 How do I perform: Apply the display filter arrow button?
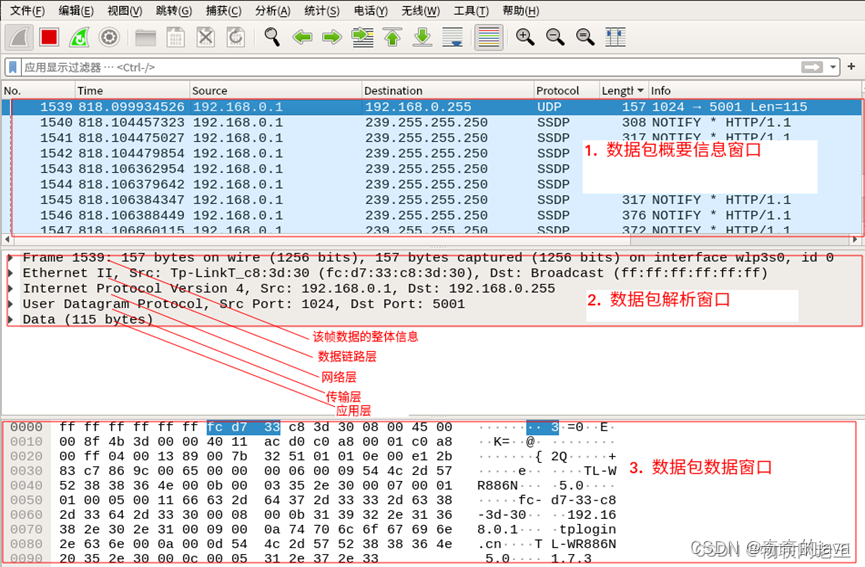pos(811,67)
